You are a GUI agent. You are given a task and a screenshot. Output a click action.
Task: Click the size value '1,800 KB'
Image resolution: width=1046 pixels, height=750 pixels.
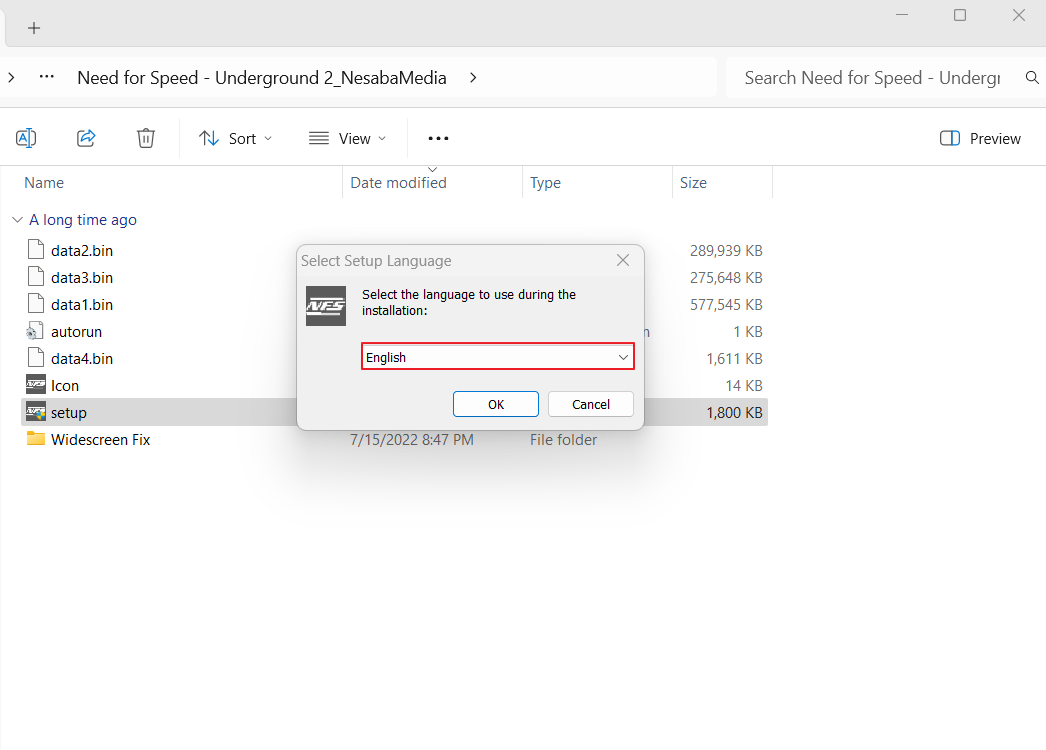click(x=734, y=413)
